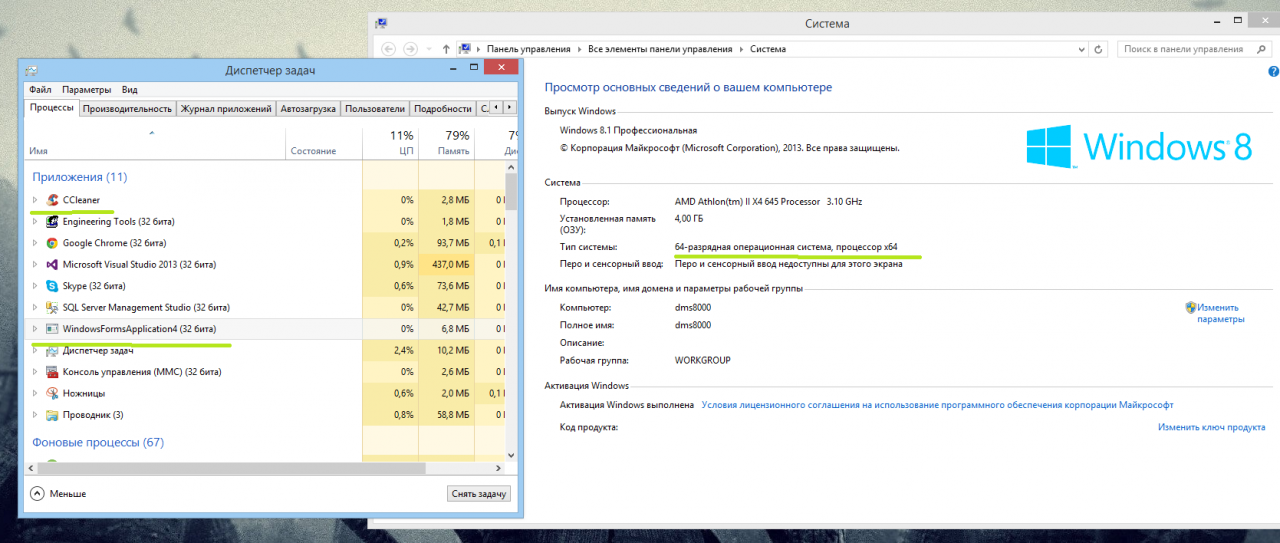Click the Диспетчер задач row icon
Viewport: 1280px width, 543px height.
click(52, 351)
